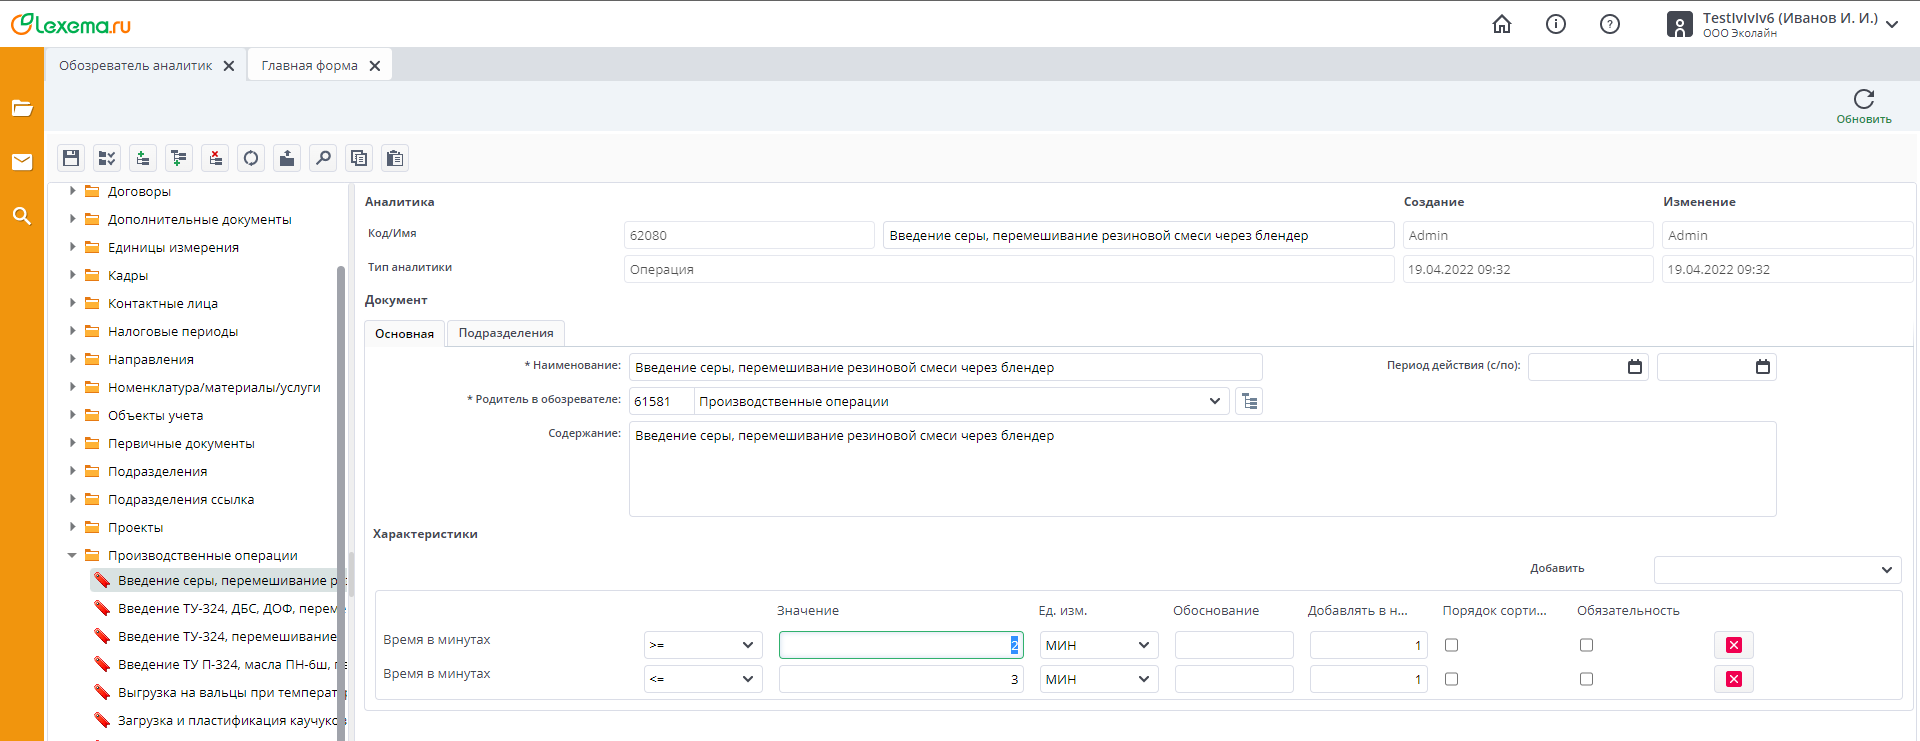The image size is (1920, 741).
Task: Click the copy toolbar icon
Action: point(359,158)
